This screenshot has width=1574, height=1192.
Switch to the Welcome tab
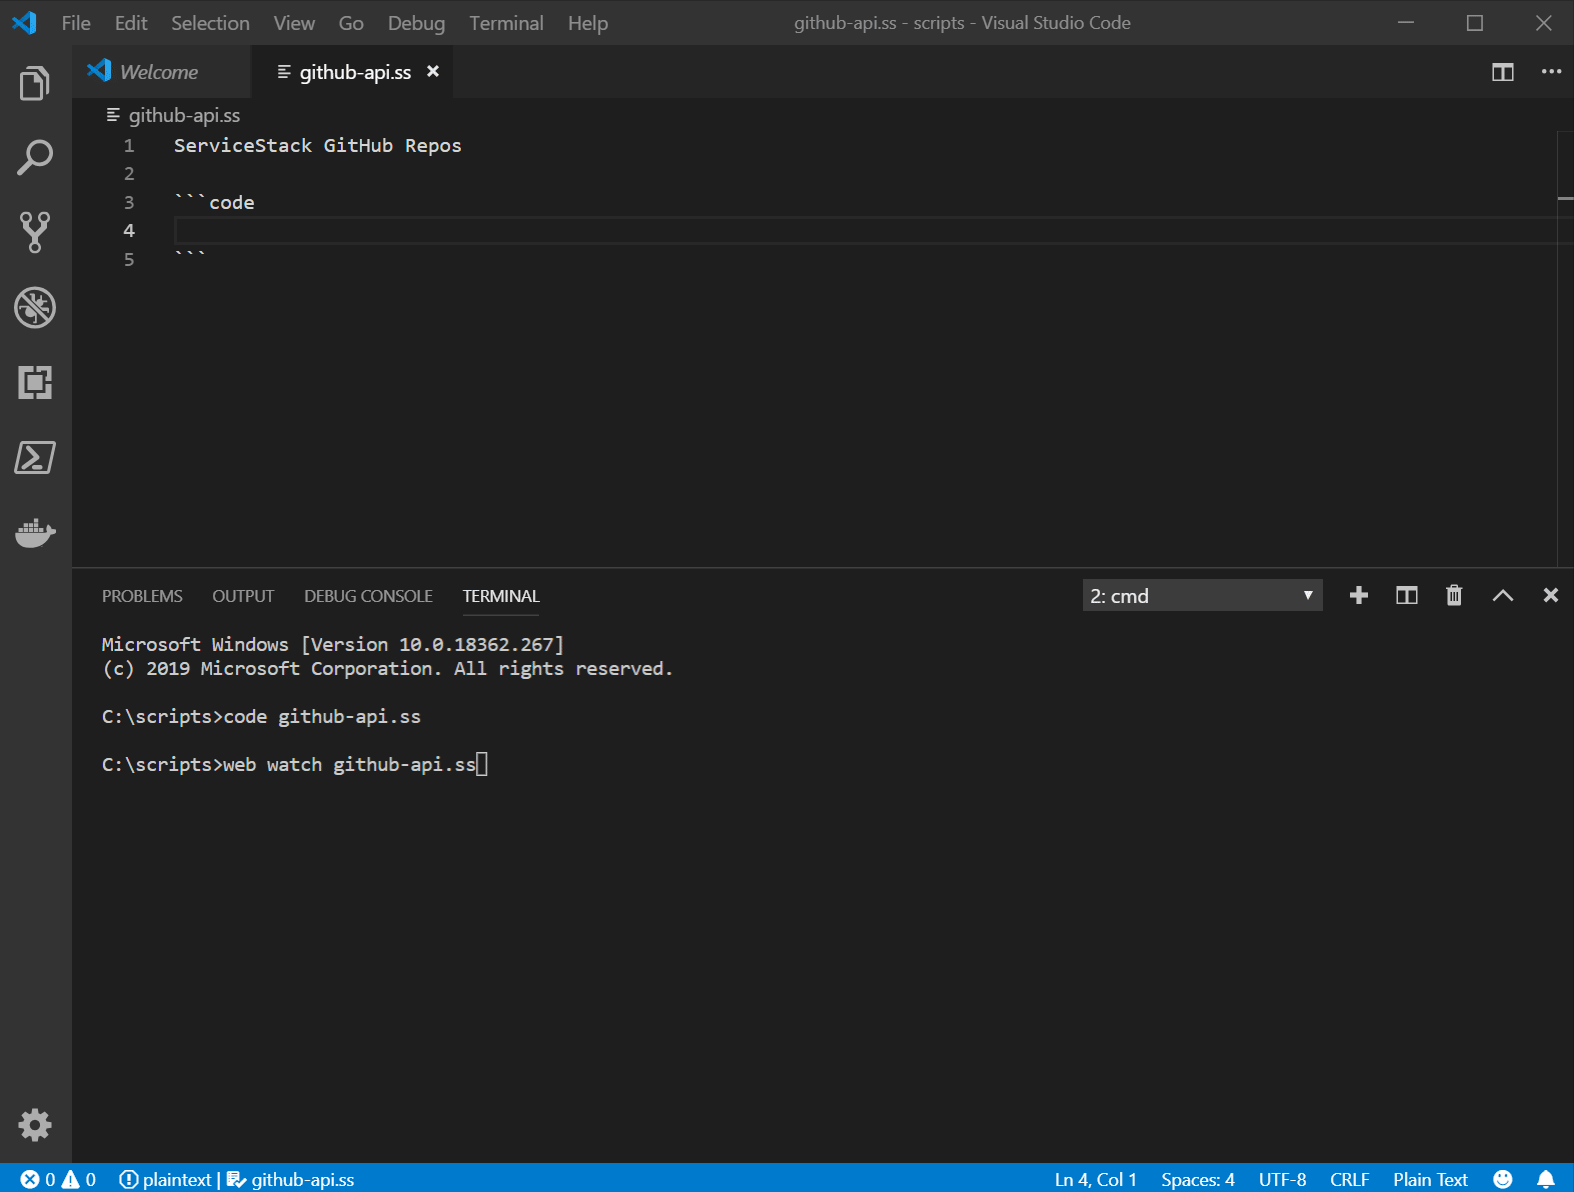coord(162,72)
